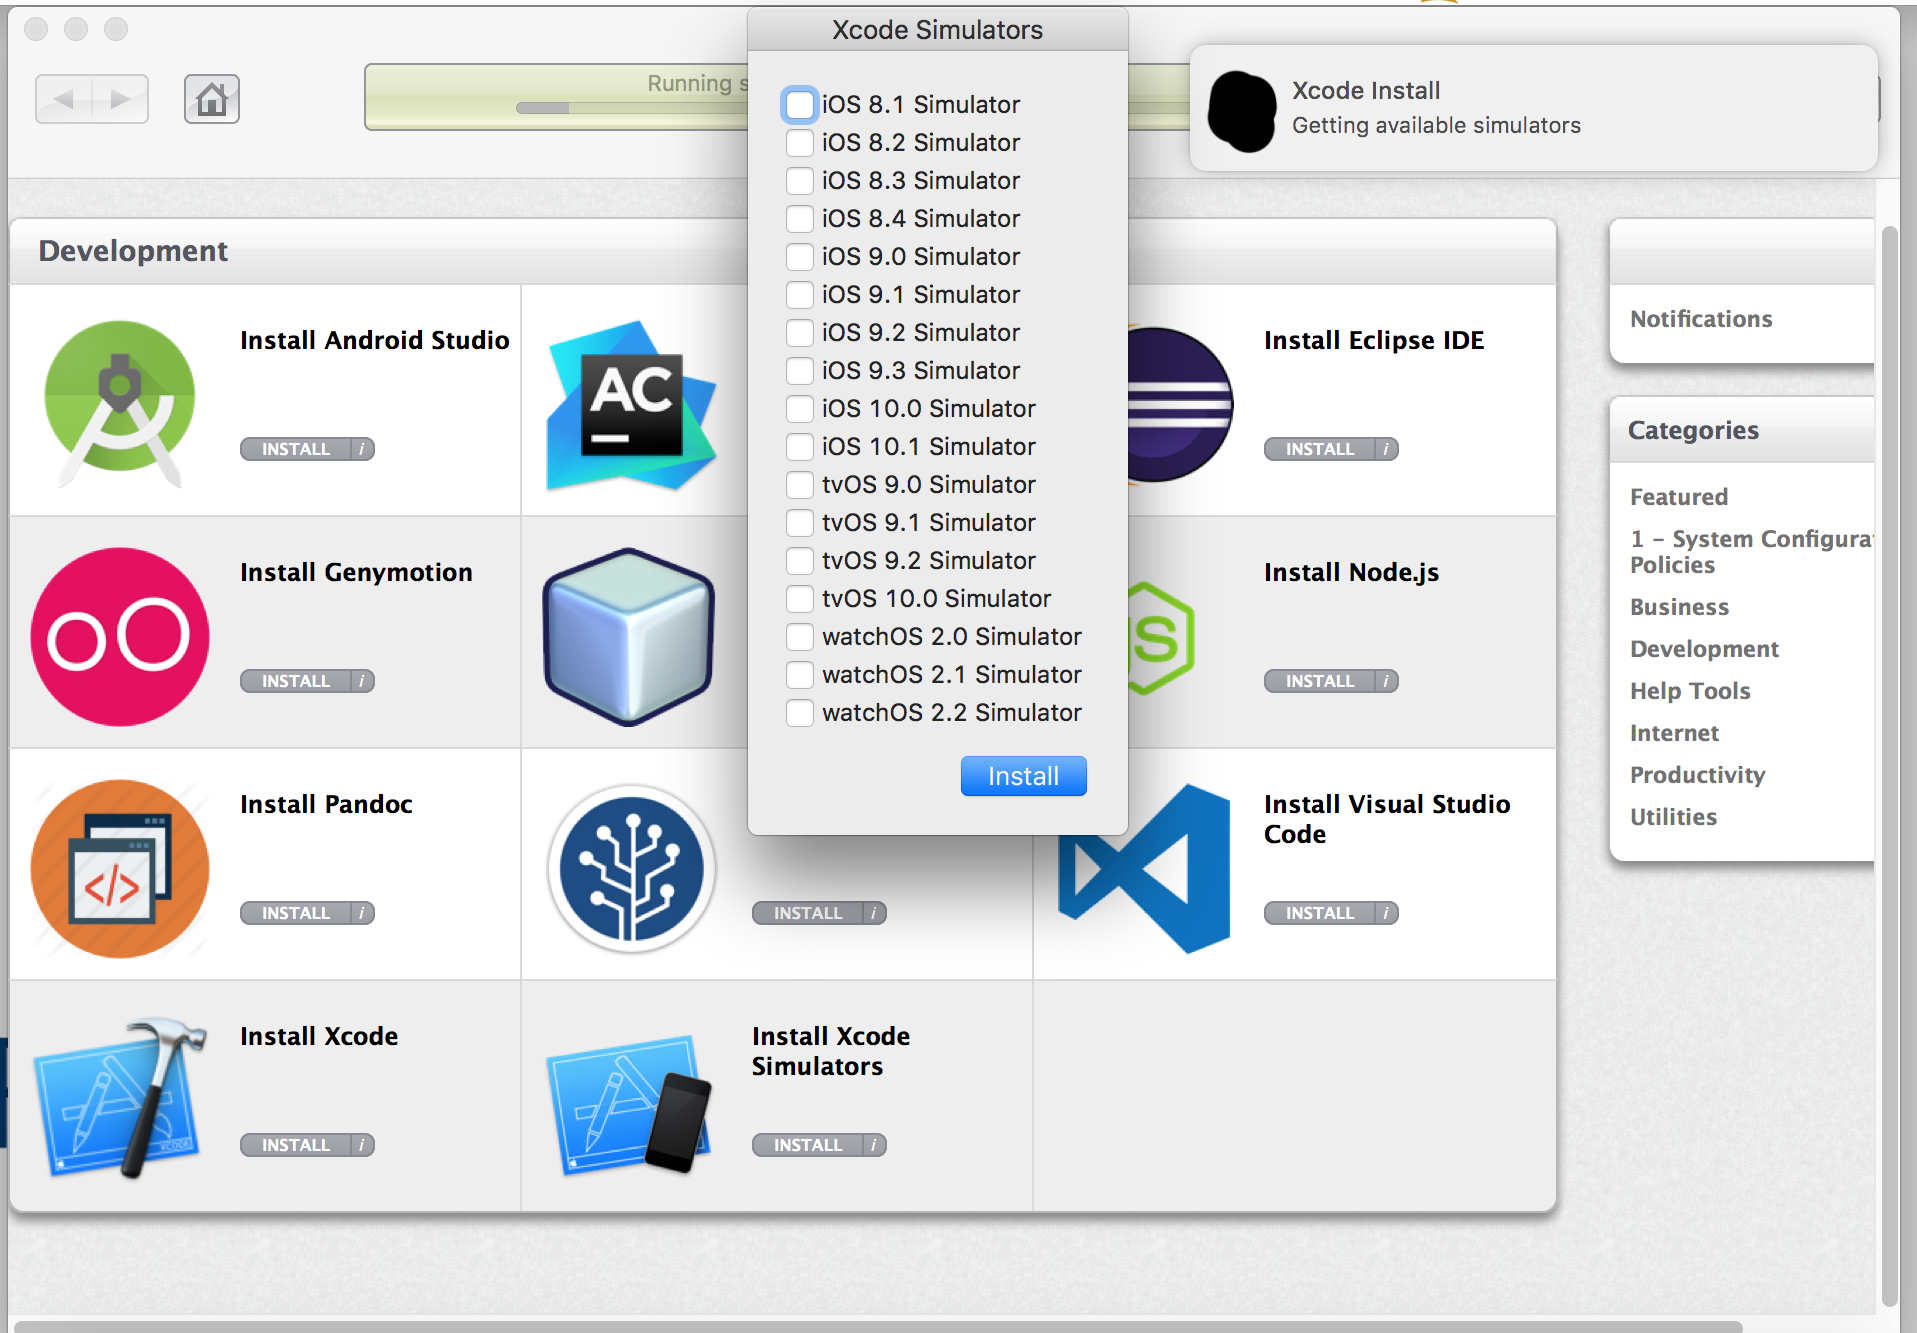1917x1333 pixels.
Task: Install Android Studio
Action: [296, 449]
